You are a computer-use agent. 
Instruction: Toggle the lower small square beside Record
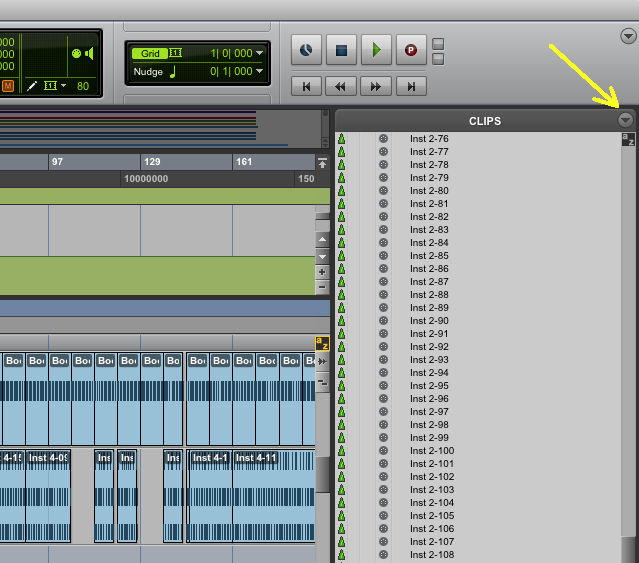pyautogui.click(x=438, y=59)
